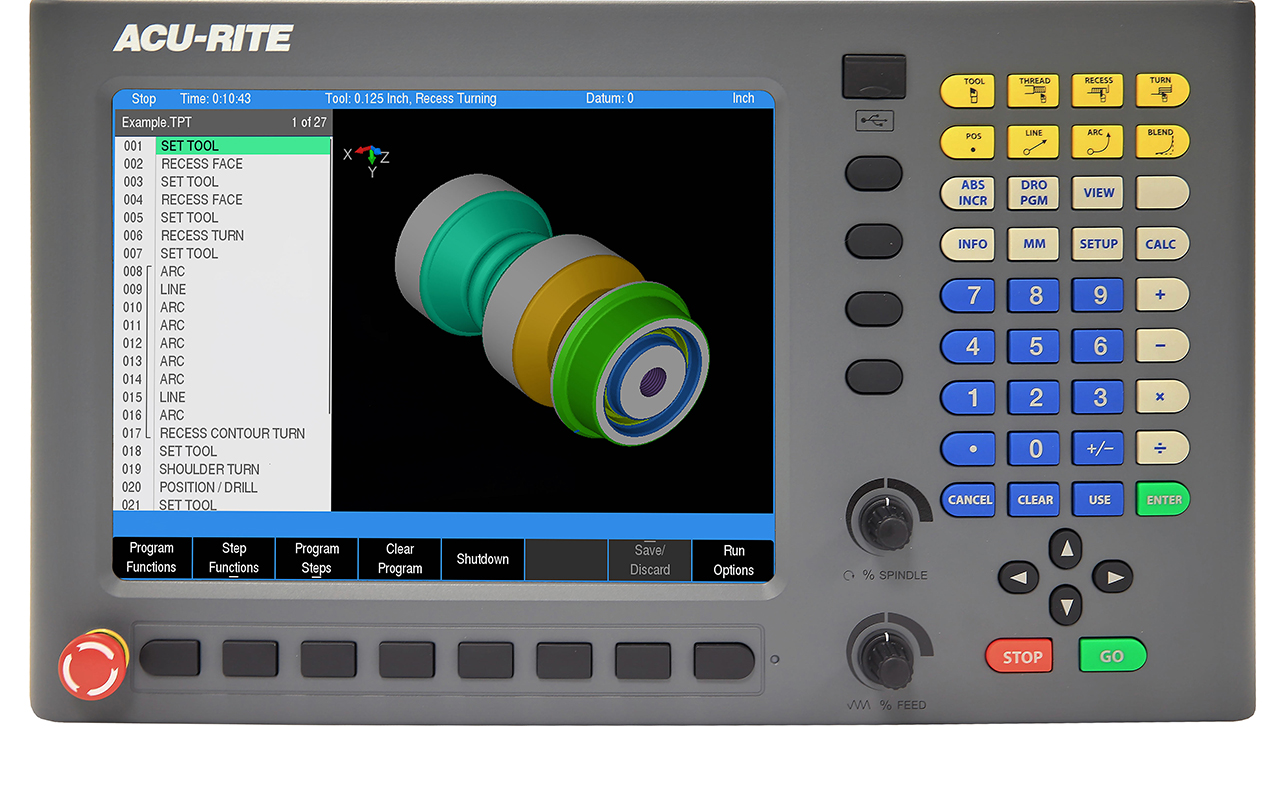This screenshot has width=1282, height=800.
Task: Select the ARC contour key
Action: click(1097, 141)
